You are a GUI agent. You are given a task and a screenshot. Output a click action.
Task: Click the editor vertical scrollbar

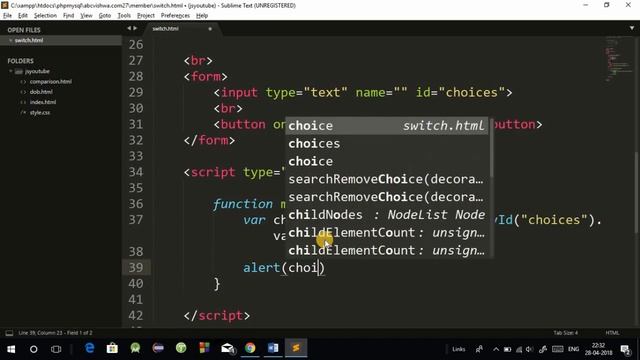click(x=637, y=192)
